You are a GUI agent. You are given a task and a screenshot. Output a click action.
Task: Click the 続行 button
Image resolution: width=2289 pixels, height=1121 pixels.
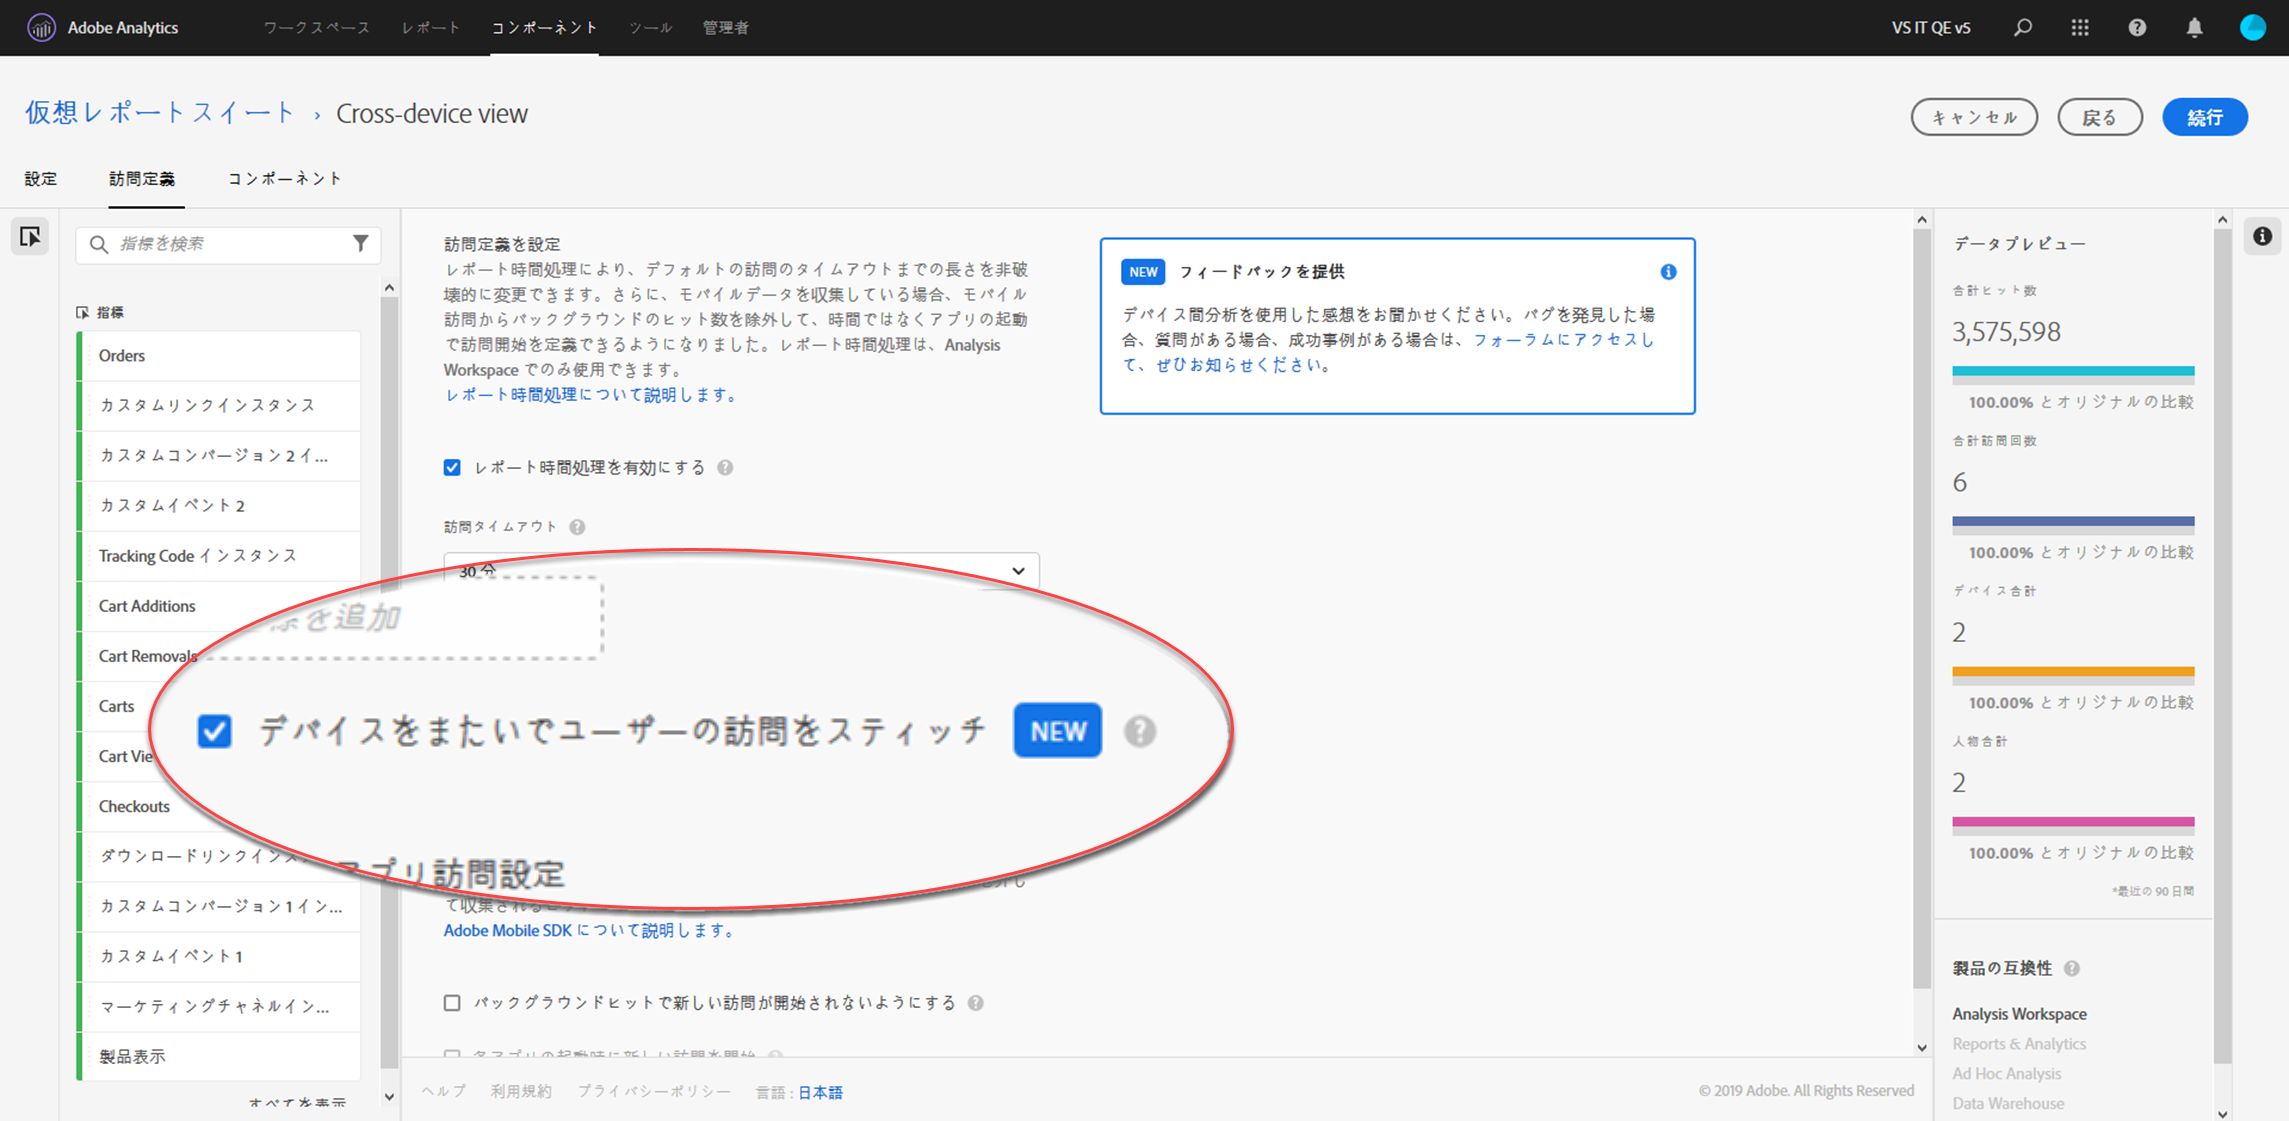coord(2204,117)
